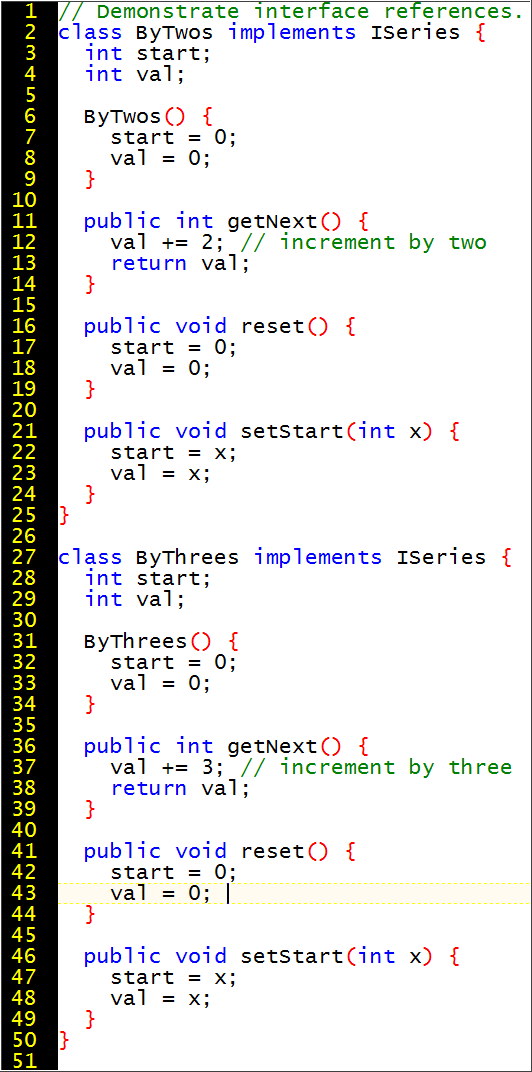Click line number 1 in the gutter
Screen dimensions: 532x1072
tap(29, 12)
